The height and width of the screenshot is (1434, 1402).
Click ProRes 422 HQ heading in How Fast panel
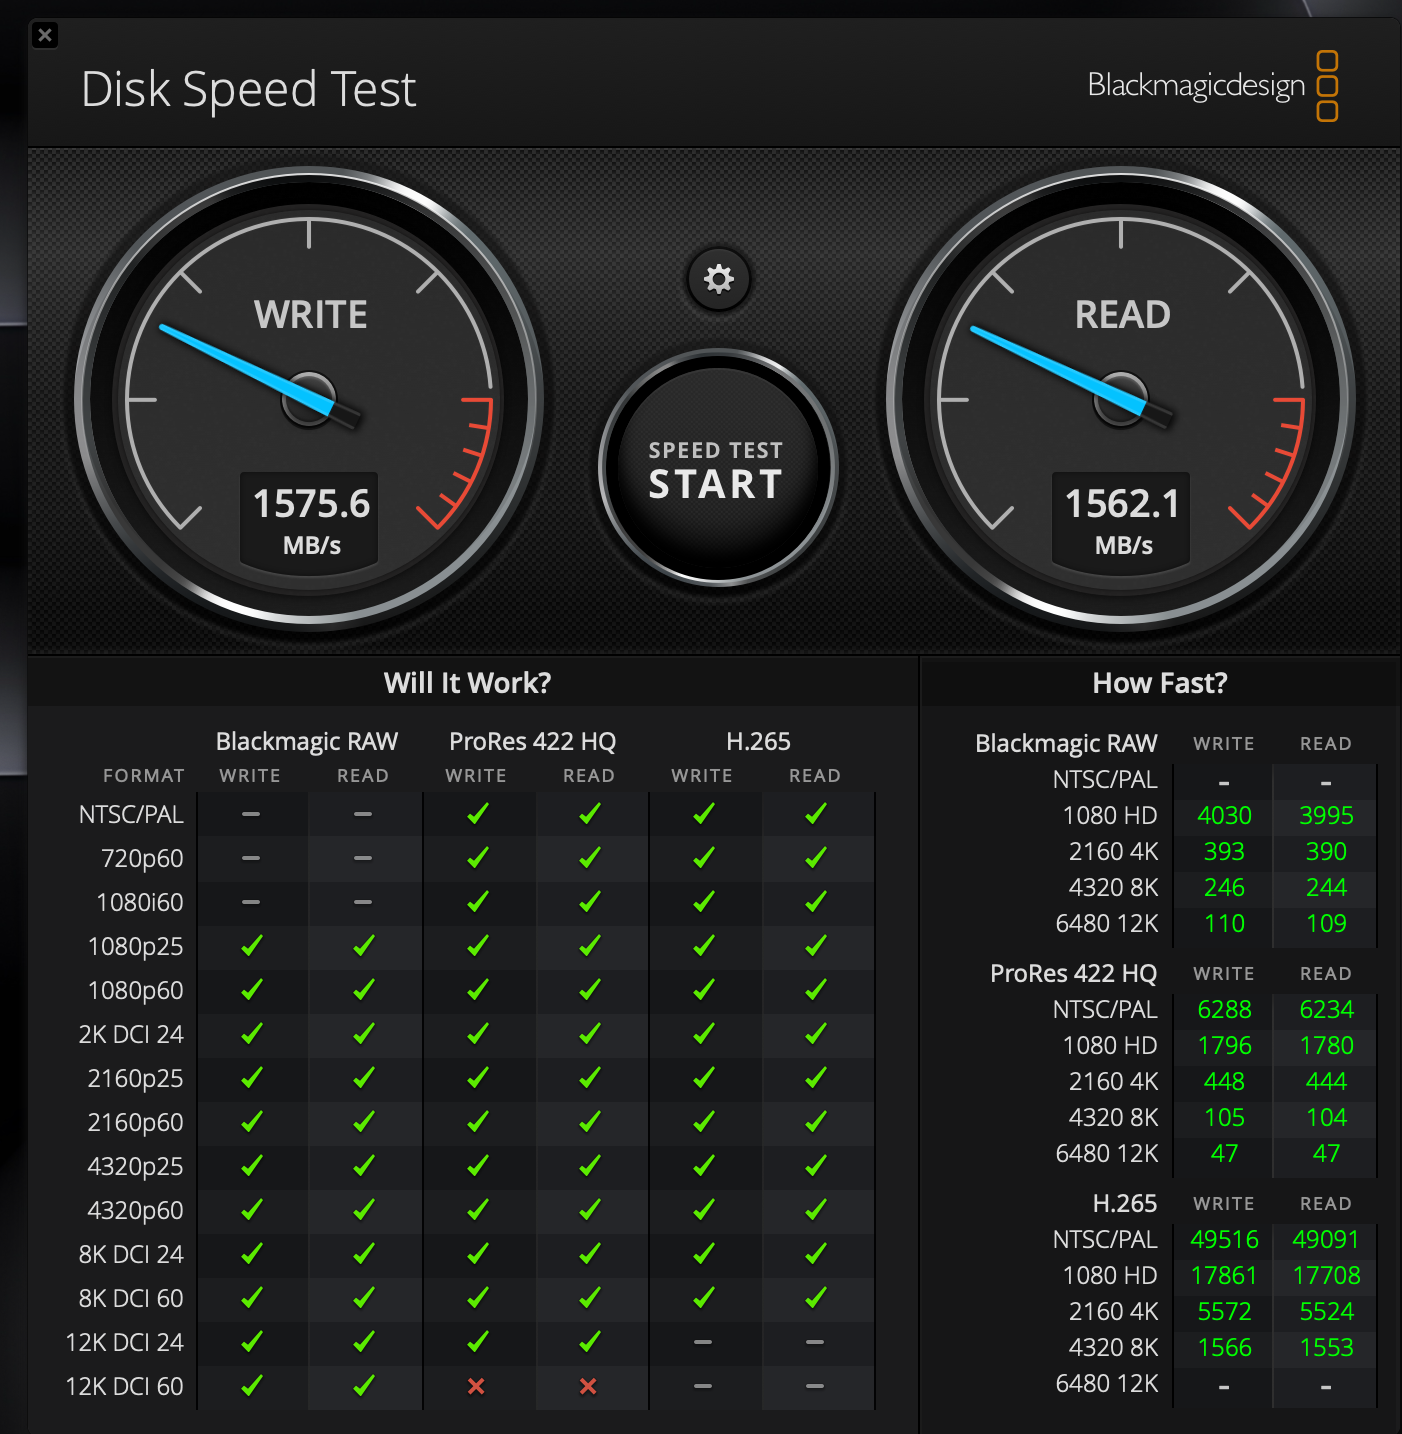click(x=1073, y=973)
